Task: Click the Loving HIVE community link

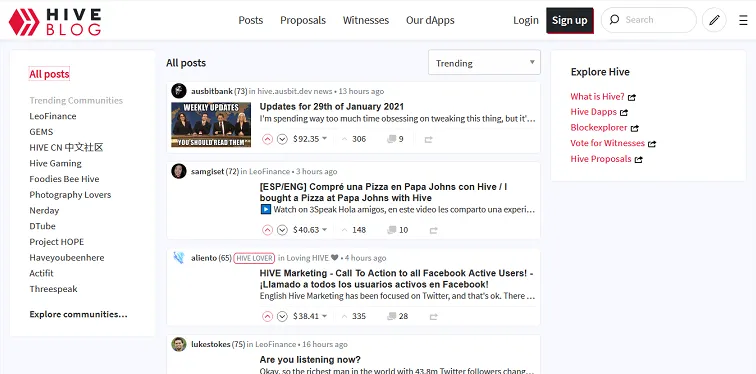Action: coord(312,258)
